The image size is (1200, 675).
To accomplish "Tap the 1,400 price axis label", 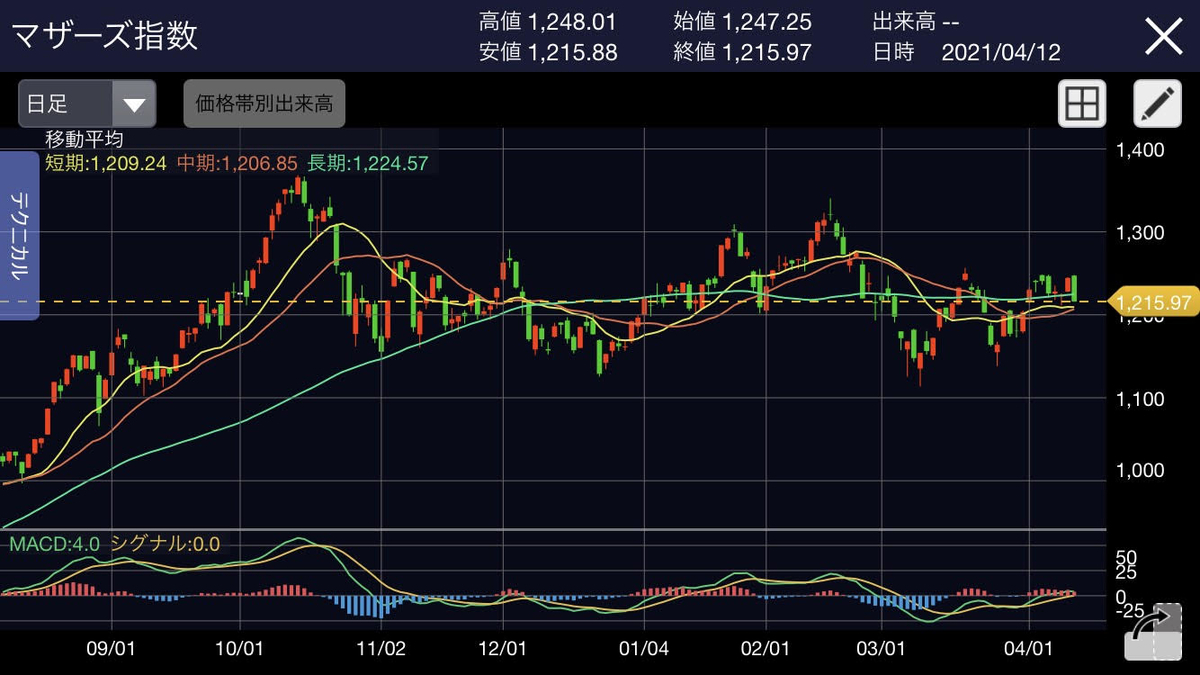I will click(1139, 150).
